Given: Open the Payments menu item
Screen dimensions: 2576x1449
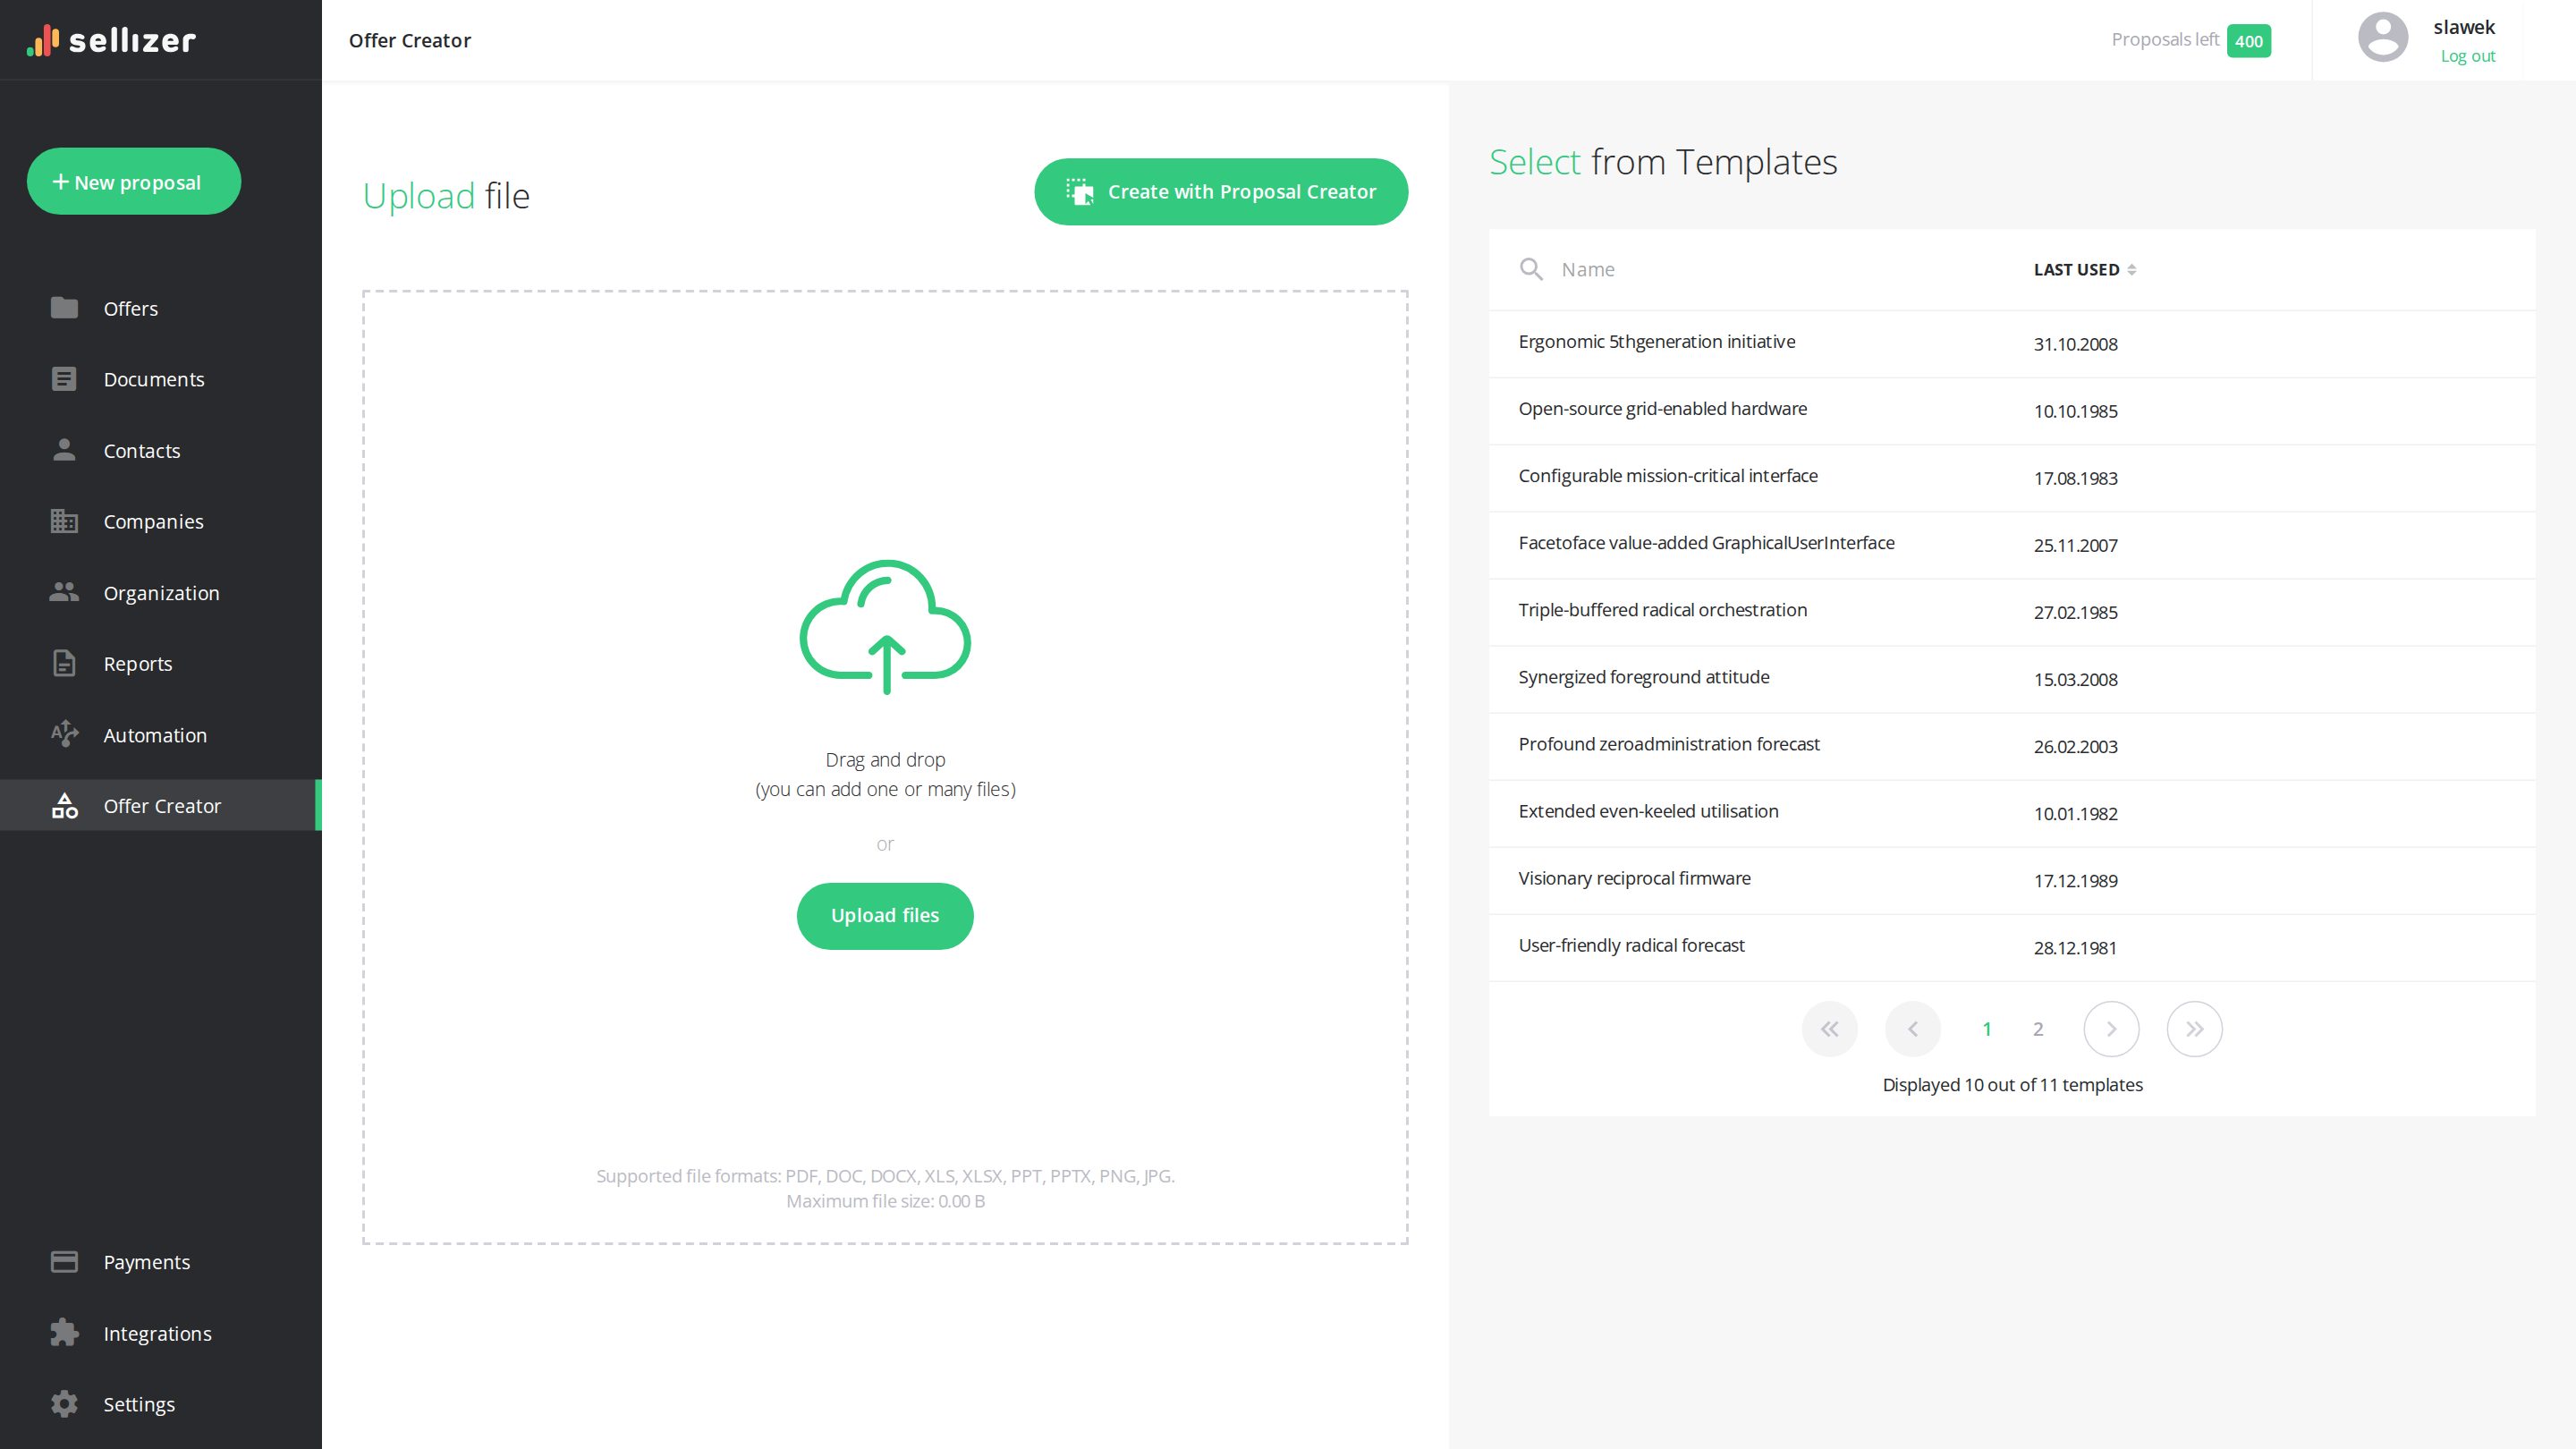Looking at the screenshot, I should click(x=161, y=1262).
